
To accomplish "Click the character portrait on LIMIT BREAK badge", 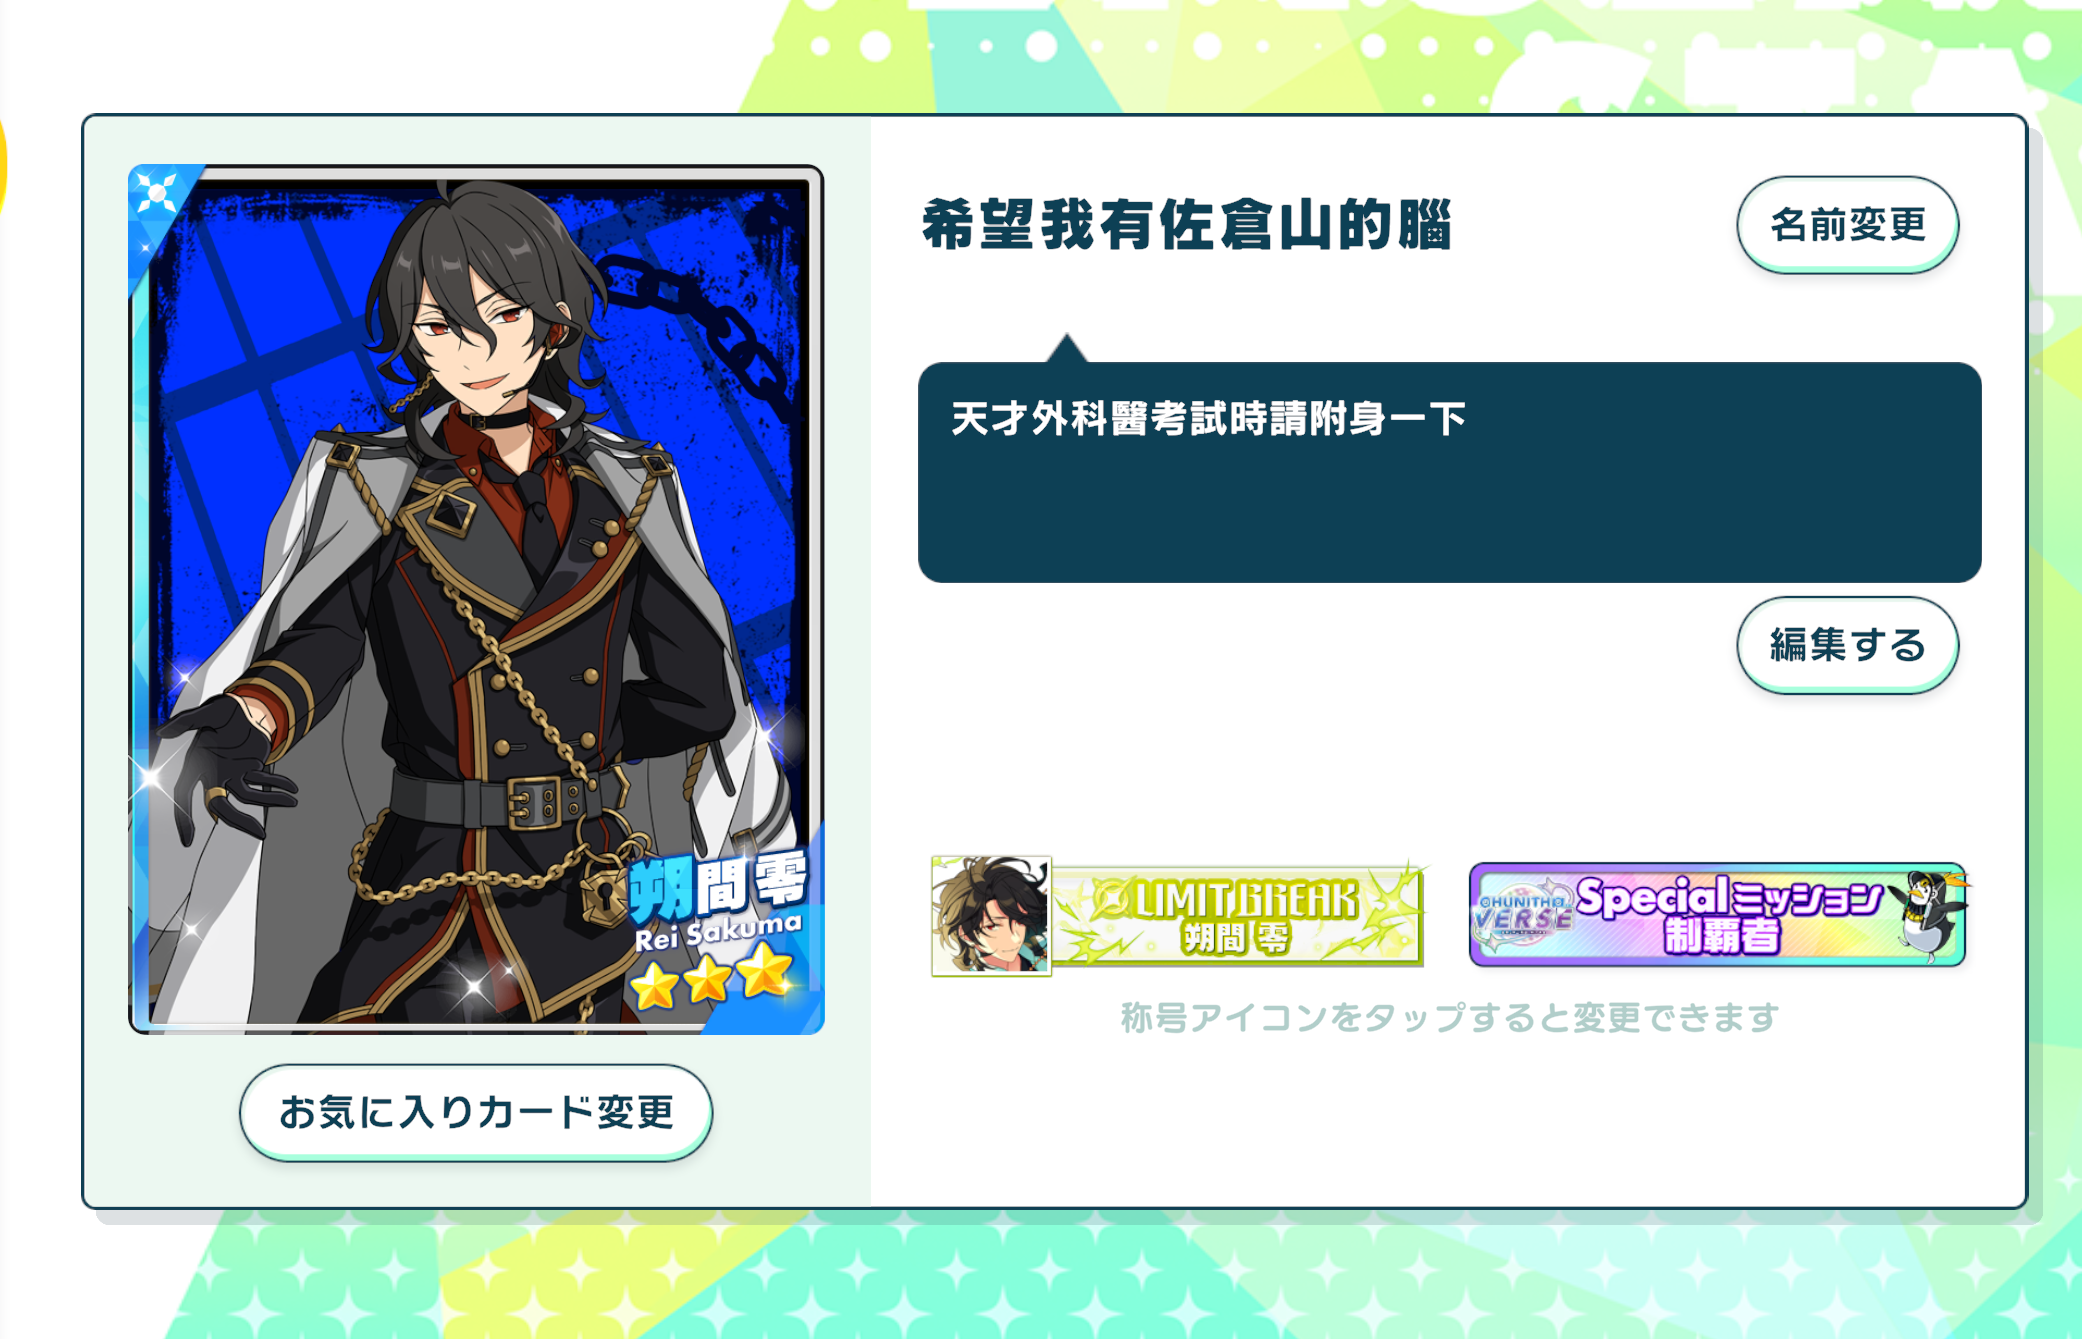I will click(x=991, y=915).
